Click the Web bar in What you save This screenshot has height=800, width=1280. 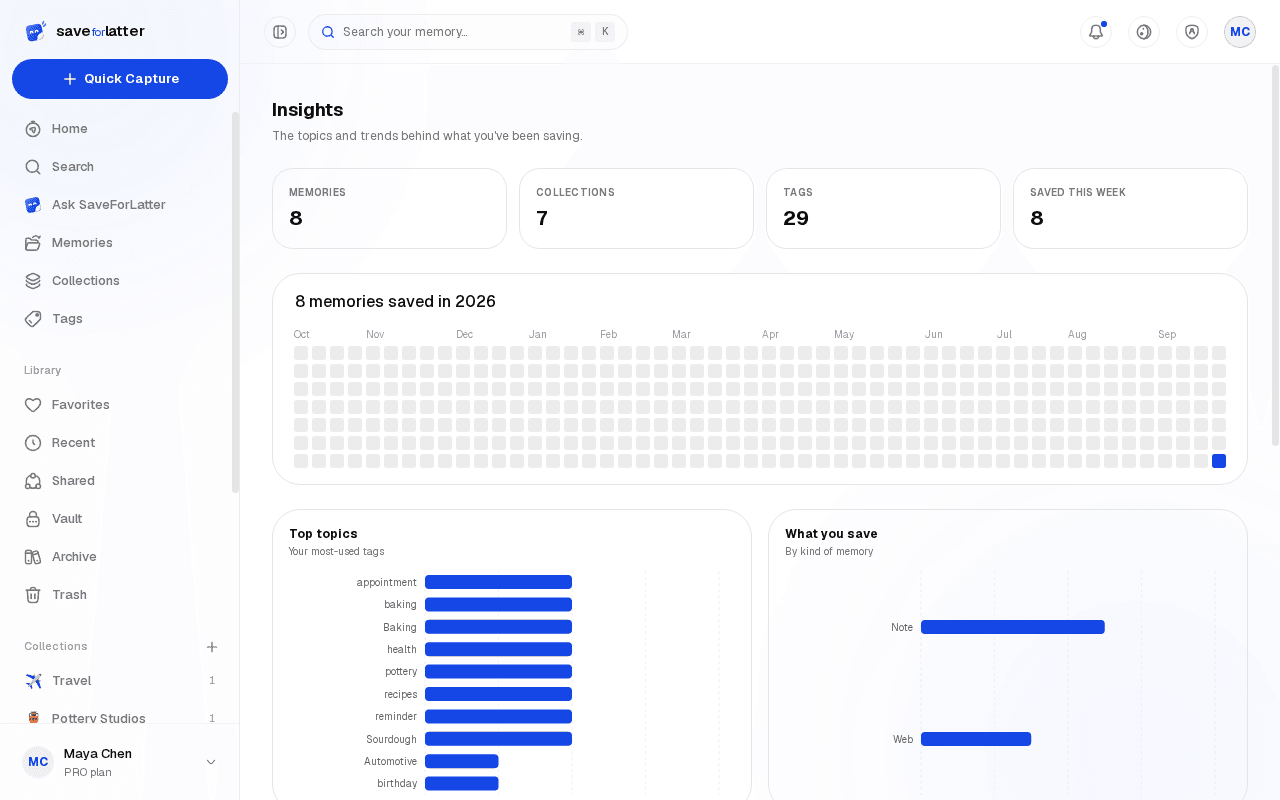click(x=976, y=739)
